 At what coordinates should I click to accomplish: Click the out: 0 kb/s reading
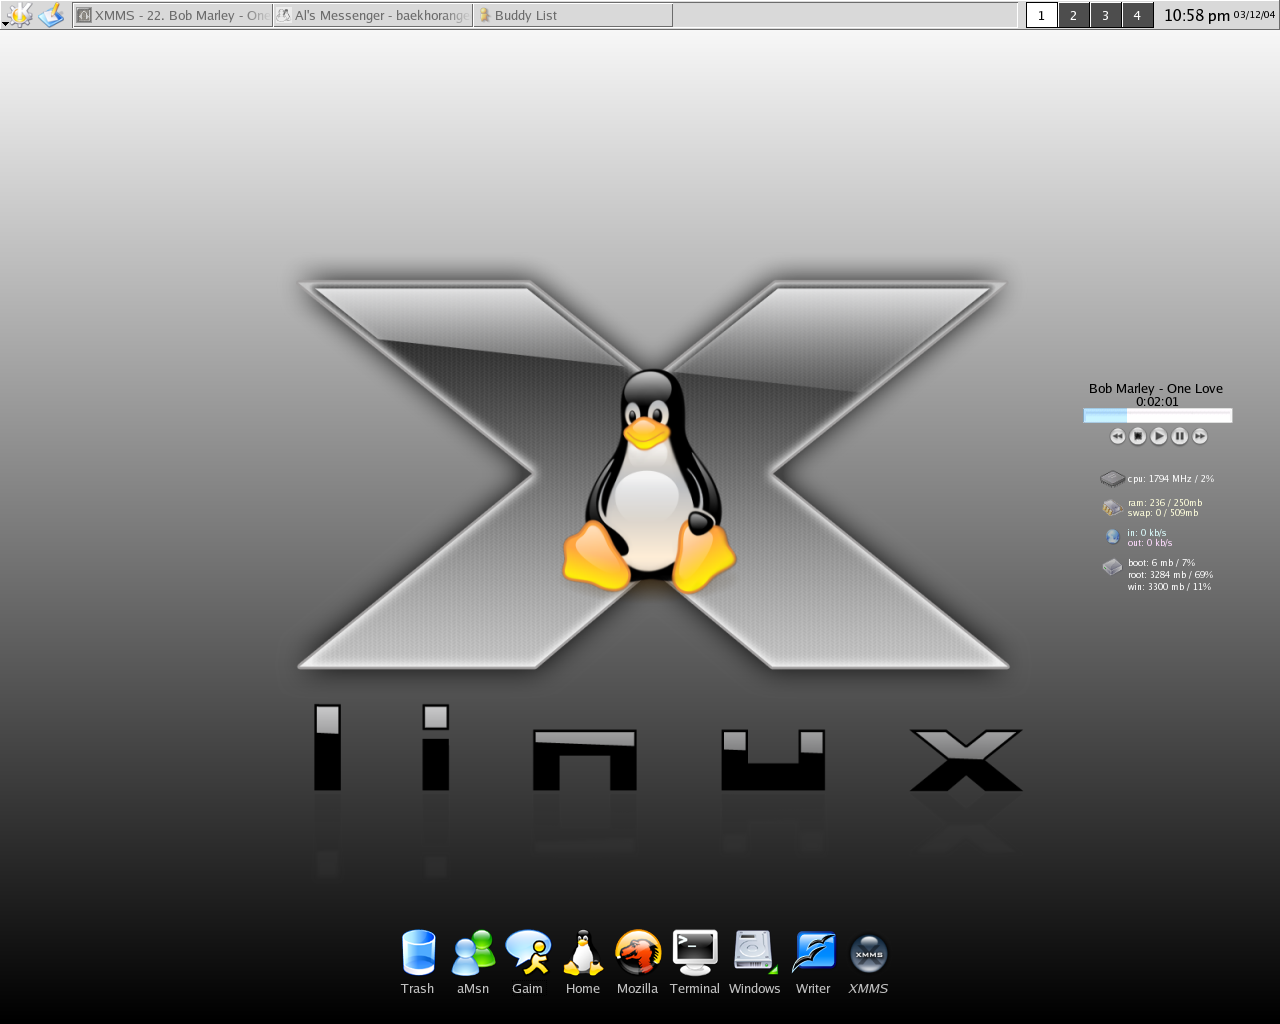(1150, 543)
